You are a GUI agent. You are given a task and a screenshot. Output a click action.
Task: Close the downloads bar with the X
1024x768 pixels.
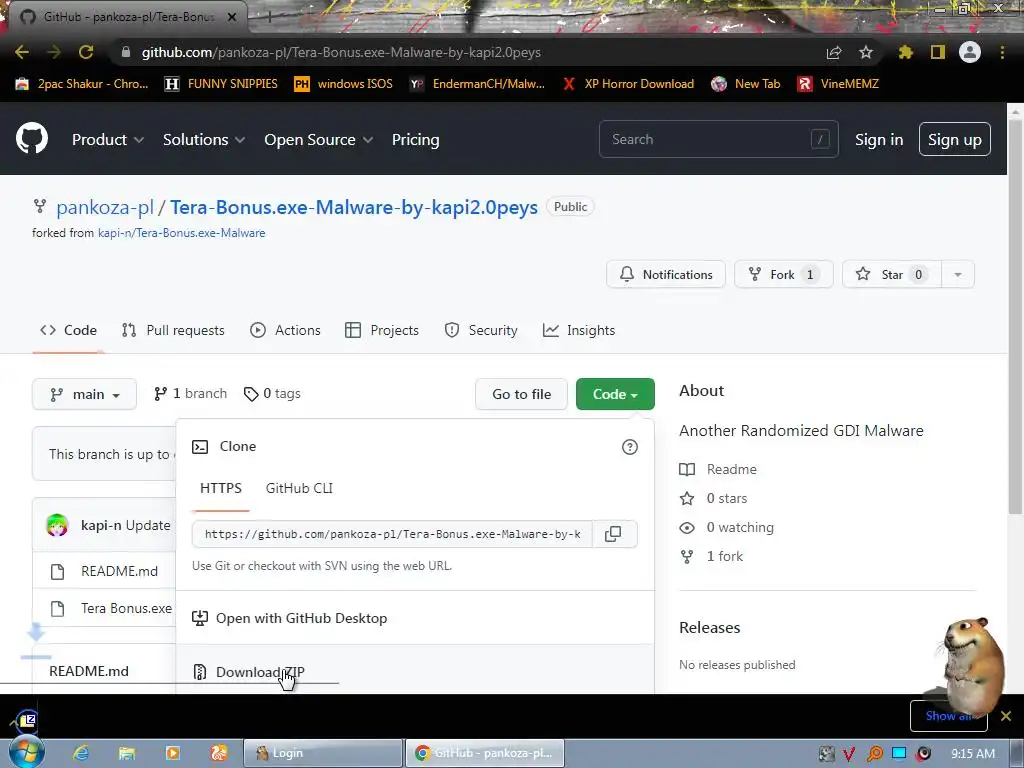(1006, 716)
